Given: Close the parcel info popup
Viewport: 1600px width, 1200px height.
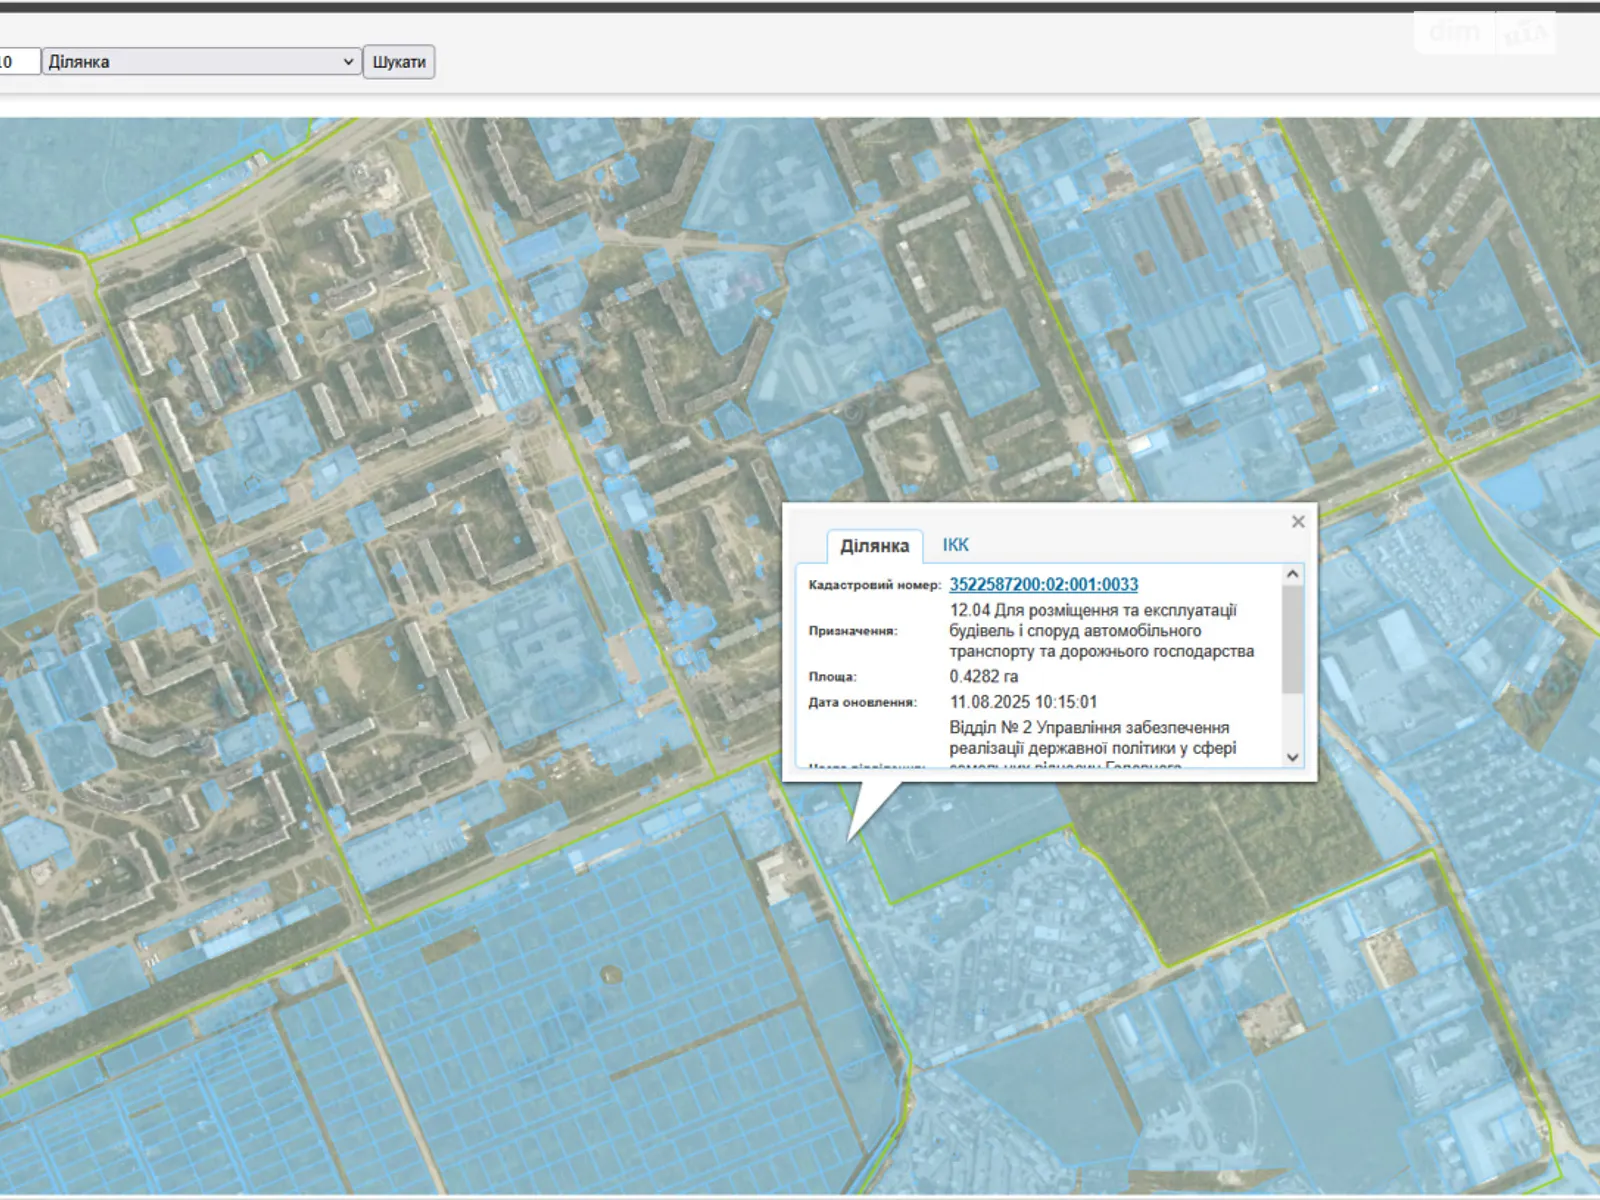Looking at the screenshot, I should pyautogui.click(x=1298, y=522).
